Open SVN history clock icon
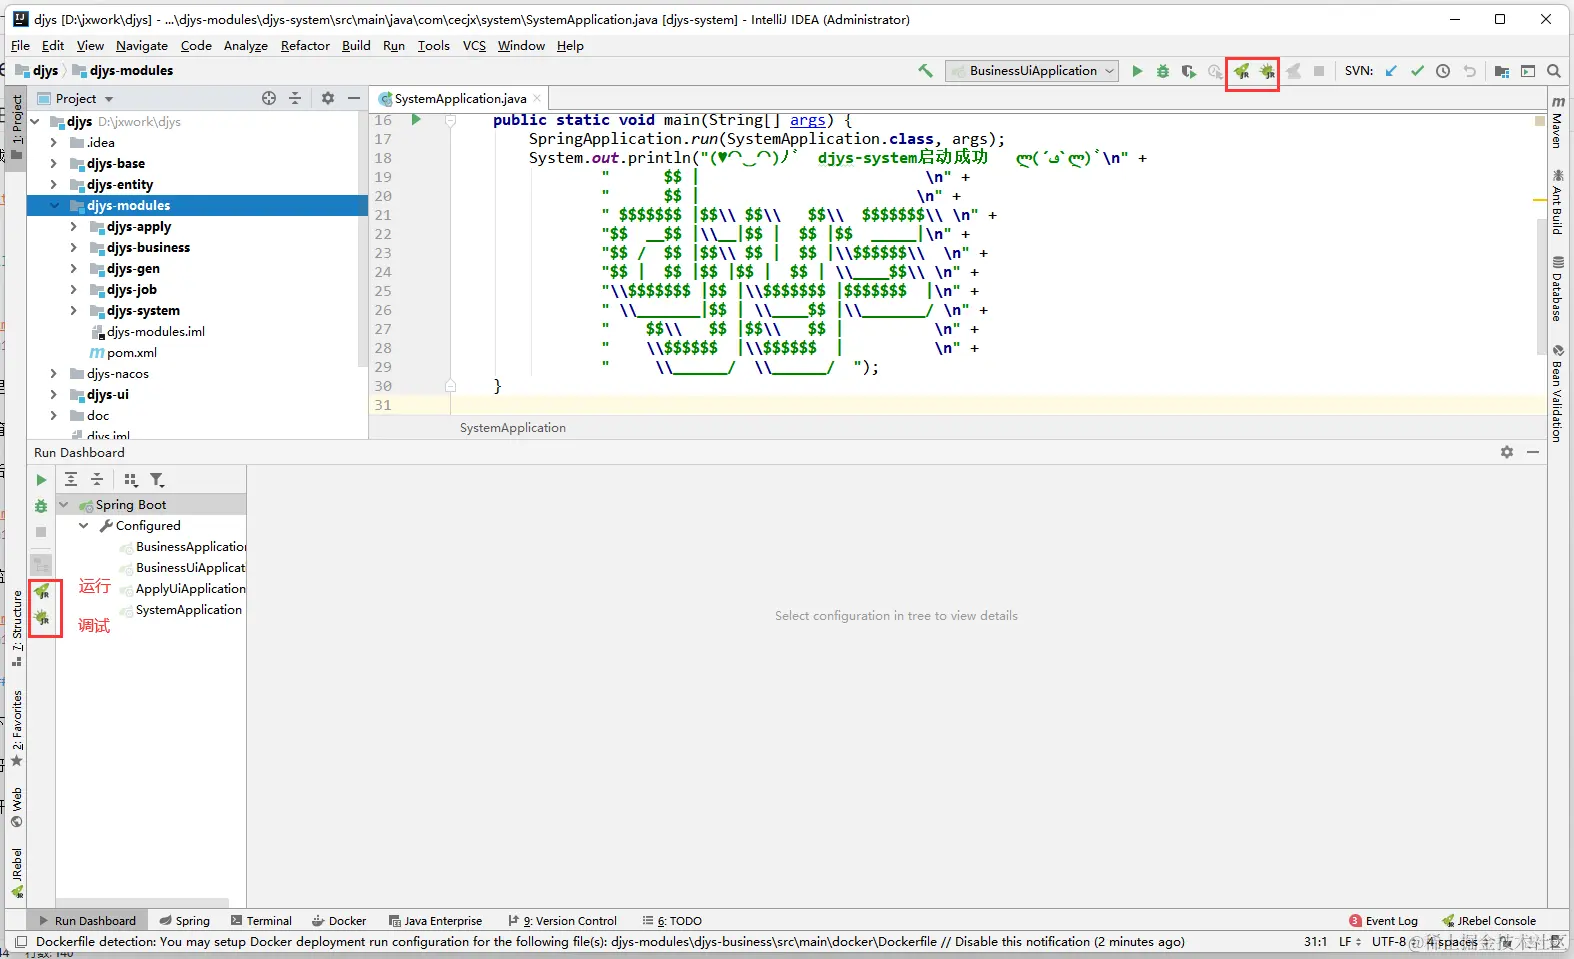Viewport: 1574px width, 959px height. point(1443,71)
